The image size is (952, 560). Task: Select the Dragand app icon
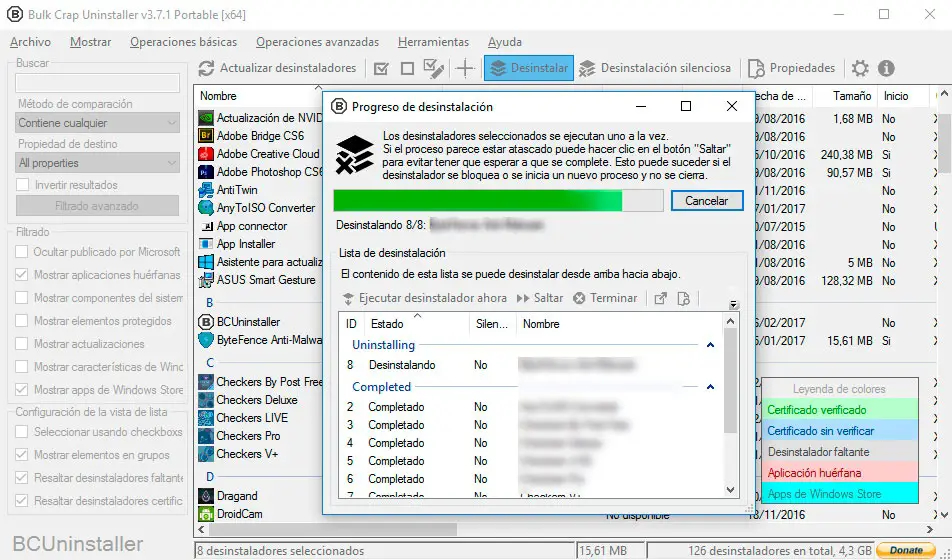click(x=206, y=496)
